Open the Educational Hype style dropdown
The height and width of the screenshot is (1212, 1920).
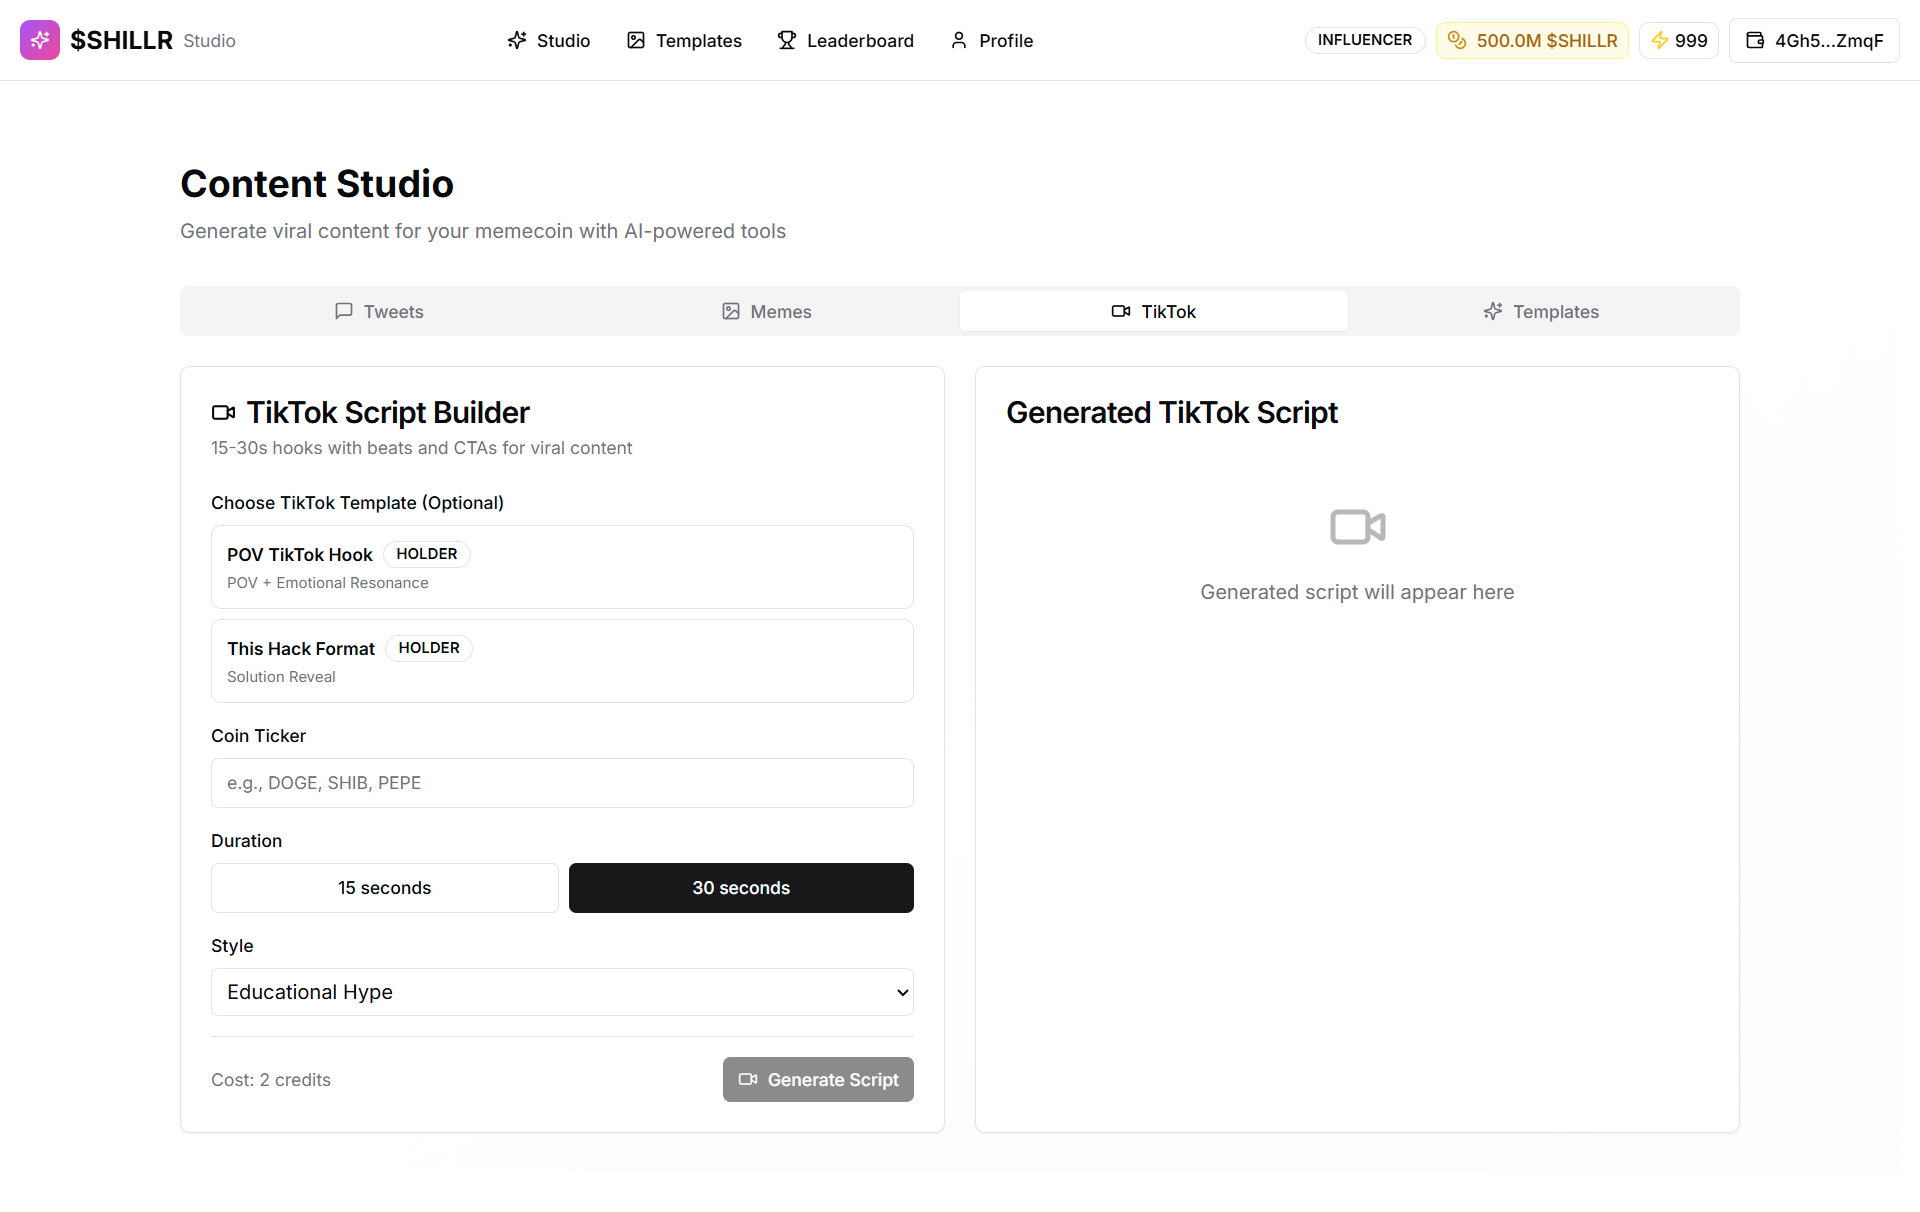pos(561,992)
